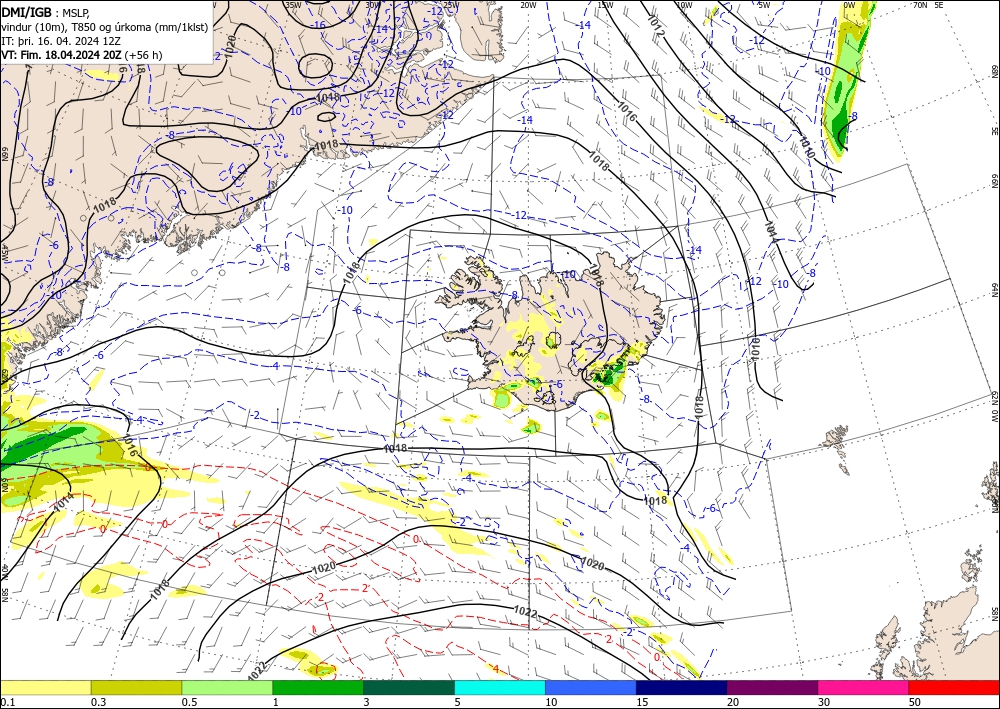Click the legend value '50' under the color bar
Viewport: 1000px width, 709px height.
pyautogui.click(x=915, y=702)
